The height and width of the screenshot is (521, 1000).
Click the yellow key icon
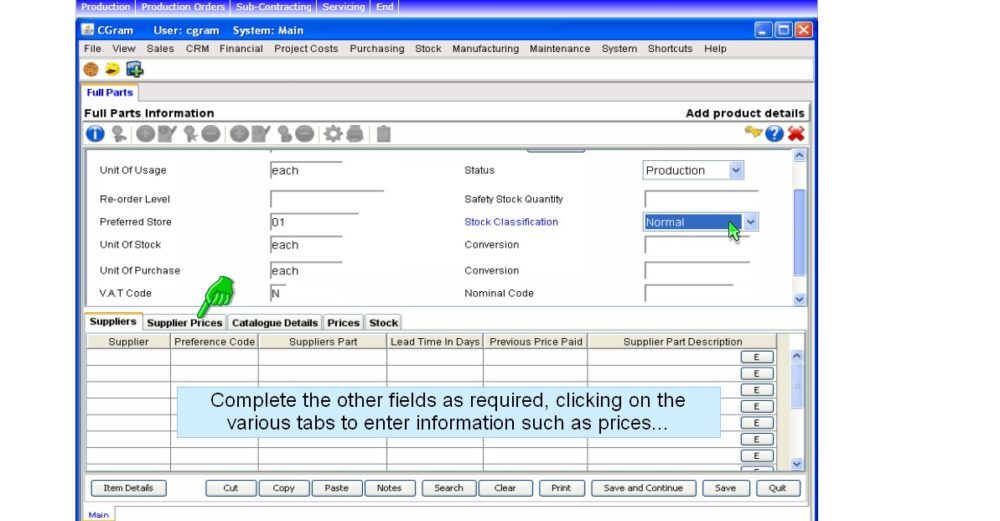[x=753, y=133]
